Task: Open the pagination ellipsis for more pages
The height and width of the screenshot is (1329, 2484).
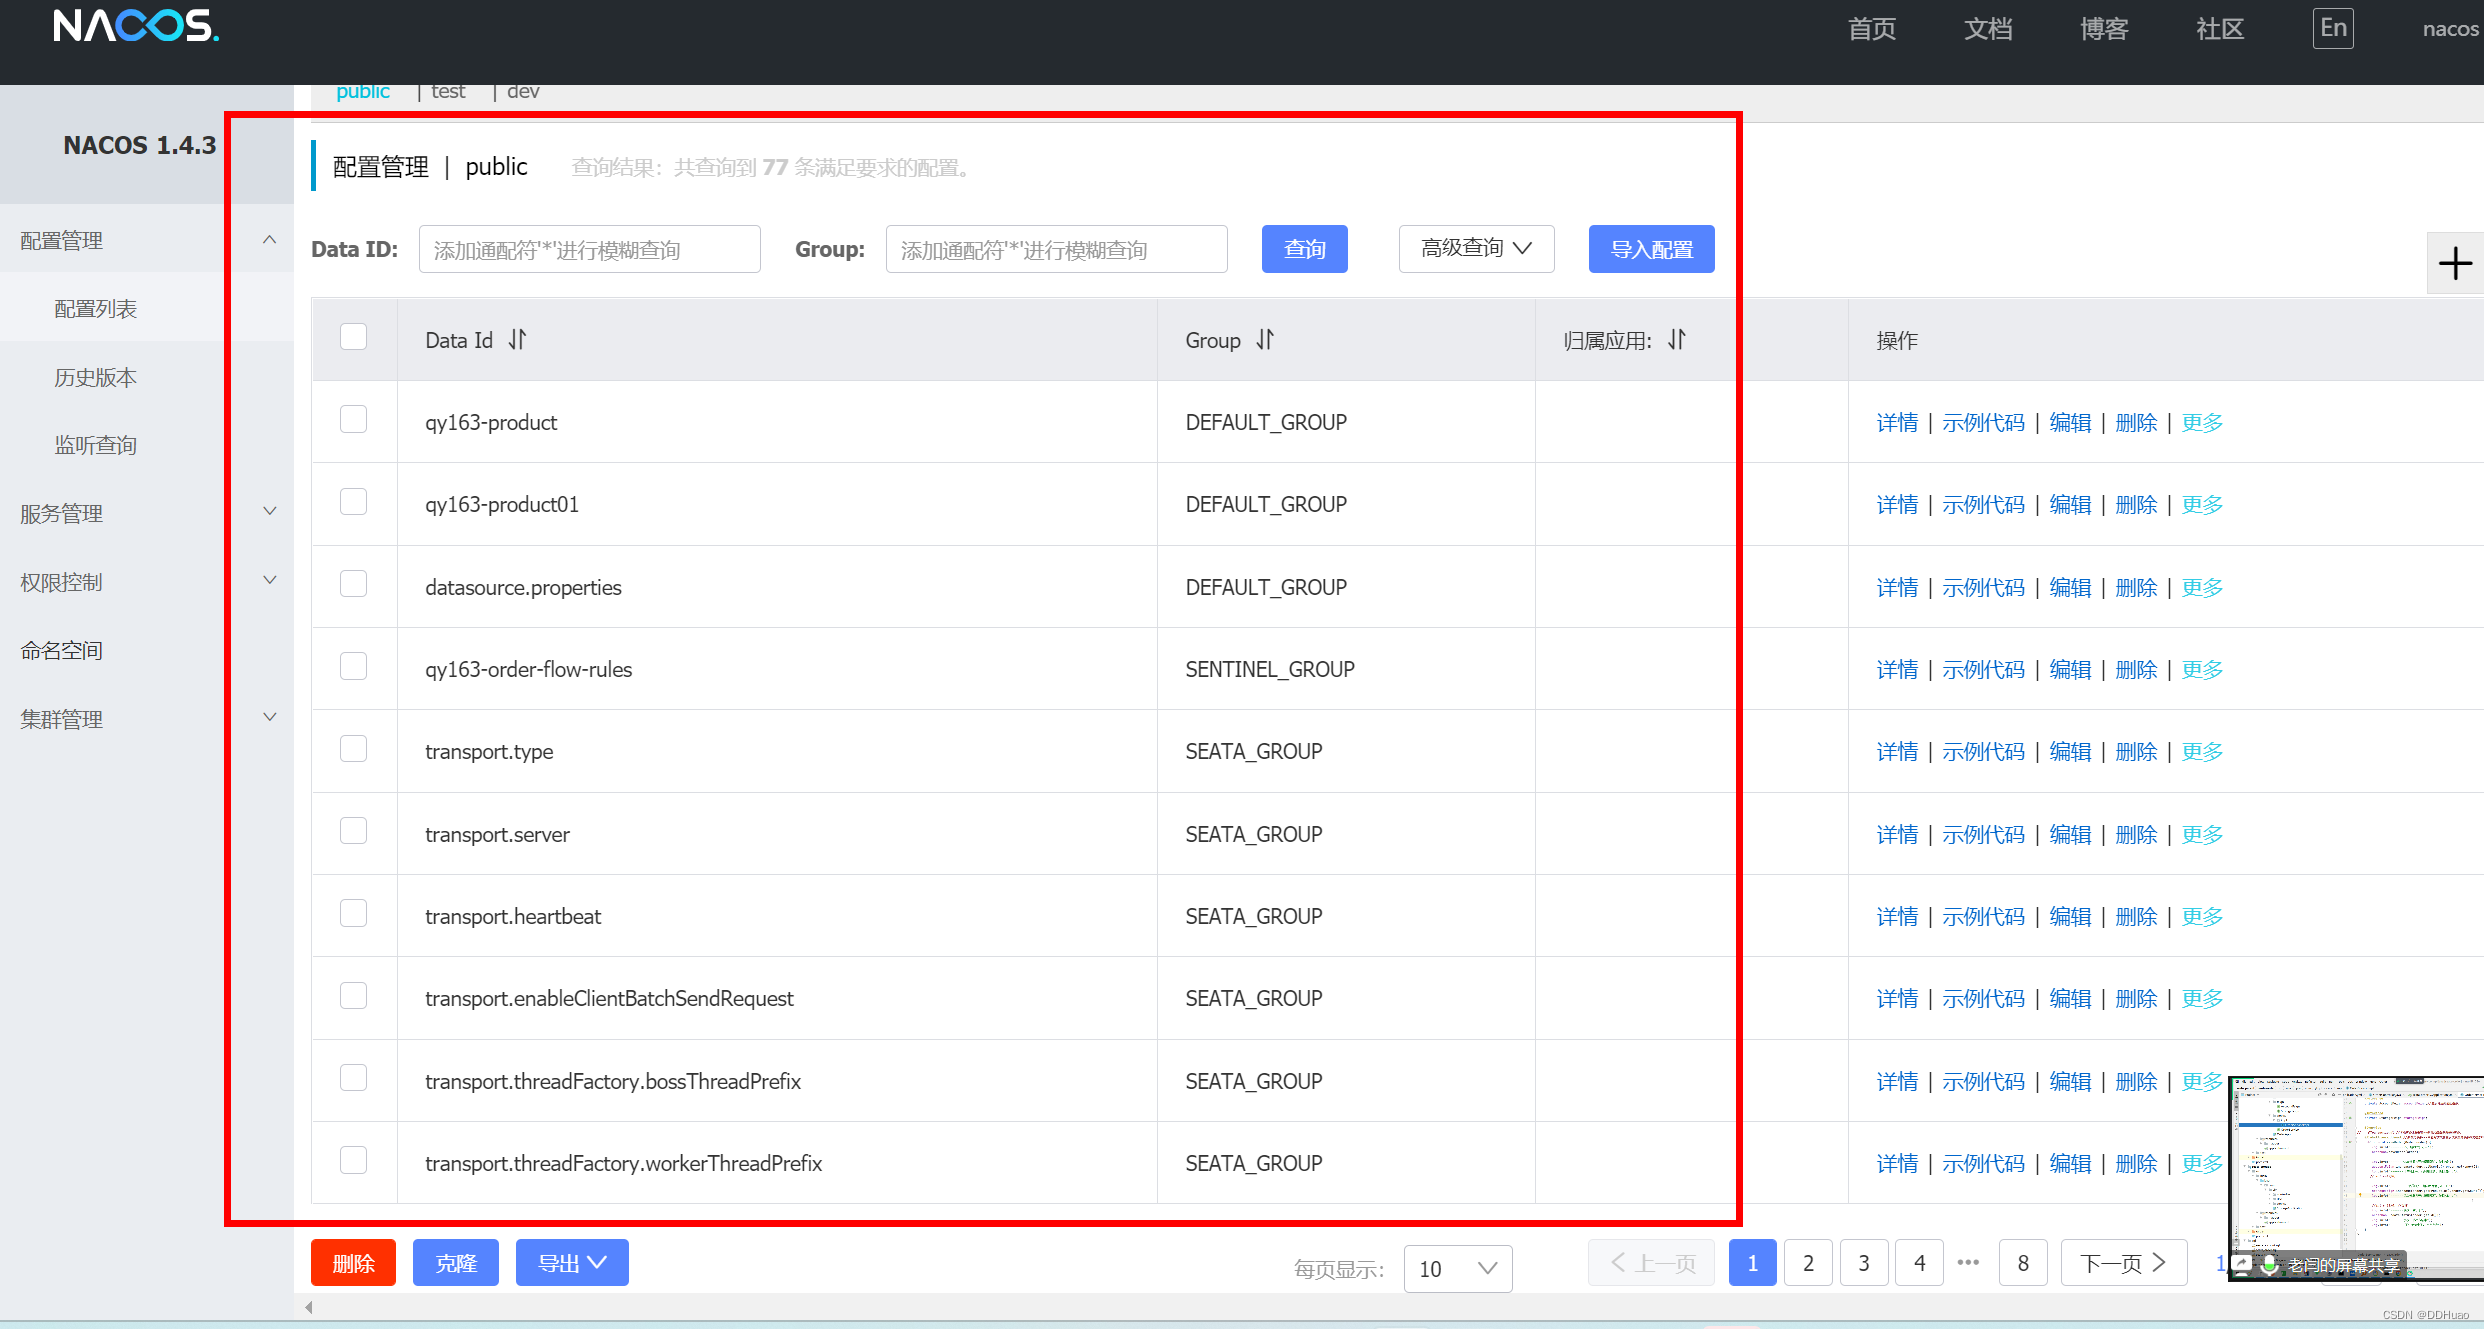Action: point(1968,1263)
